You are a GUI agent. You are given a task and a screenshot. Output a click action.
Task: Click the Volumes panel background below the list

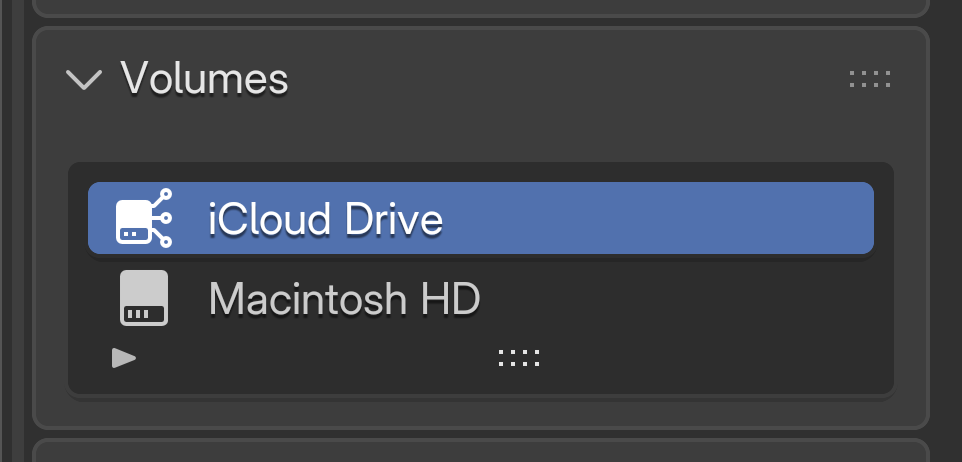(480, 412)
